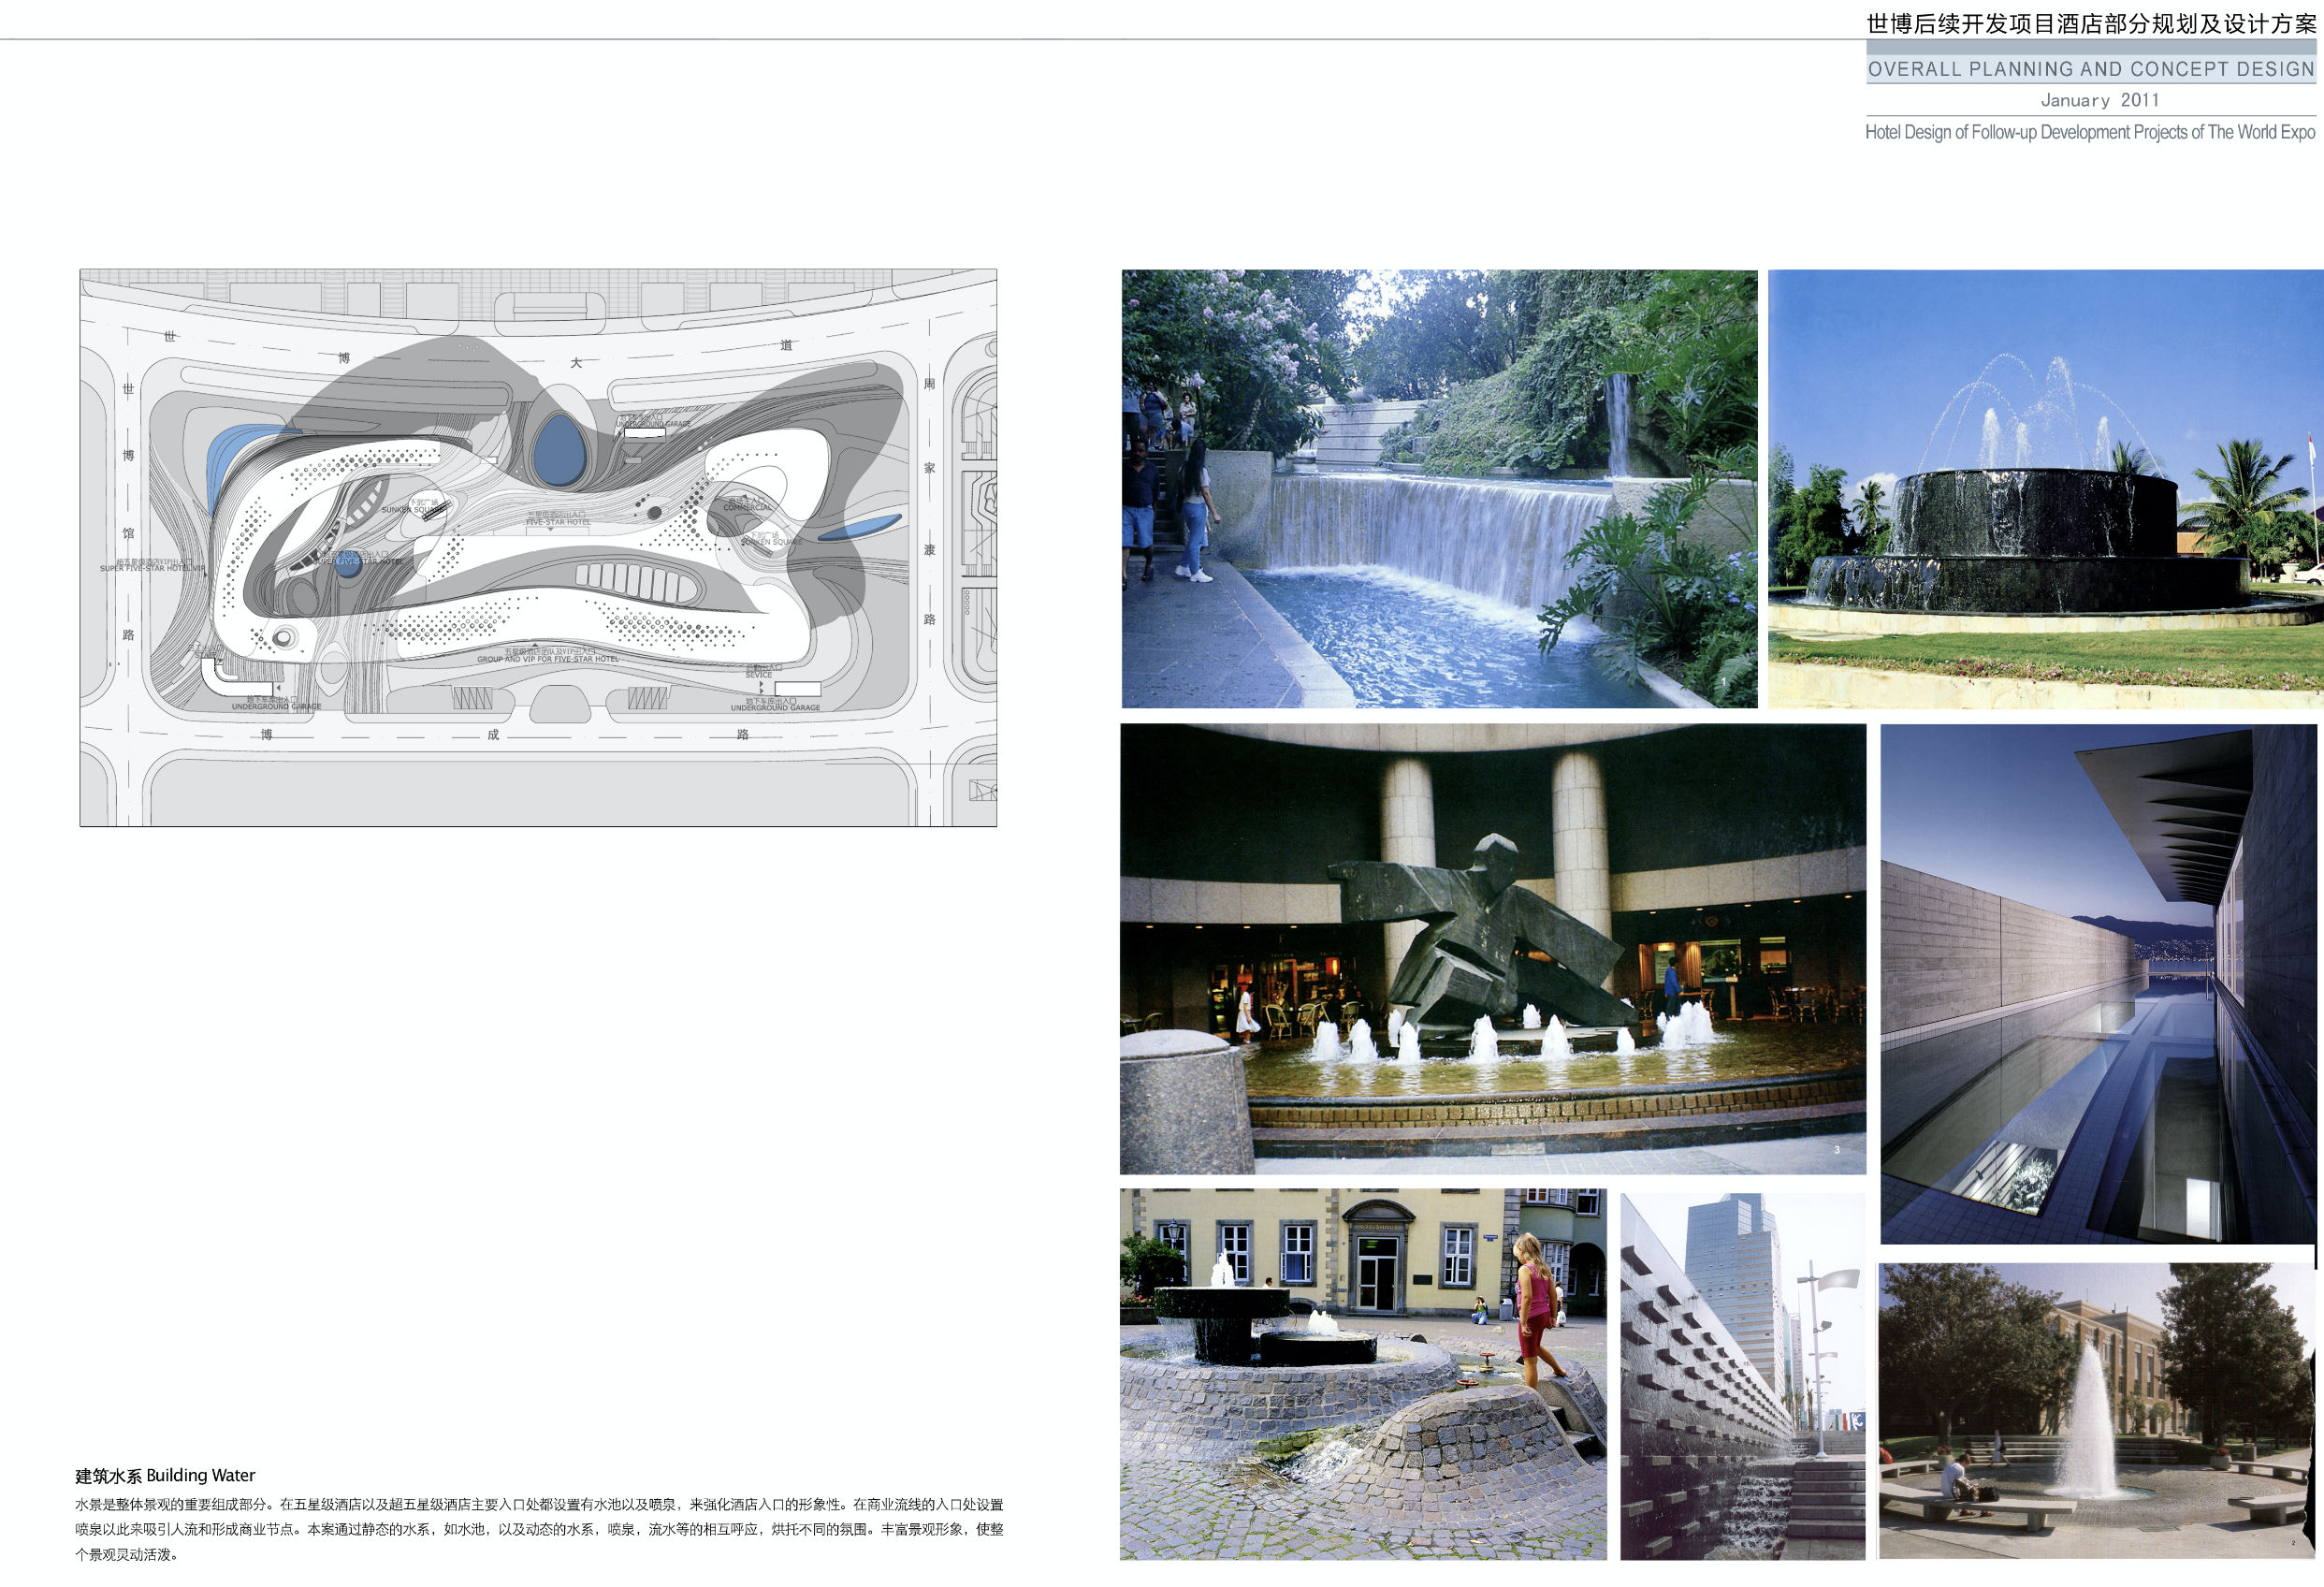The height and width of the screenshot is (1587, 2324).
Task: Click 'Hotel Design of Follow-up Development Projects' subtitle
Action: (x=2090, y=132)
